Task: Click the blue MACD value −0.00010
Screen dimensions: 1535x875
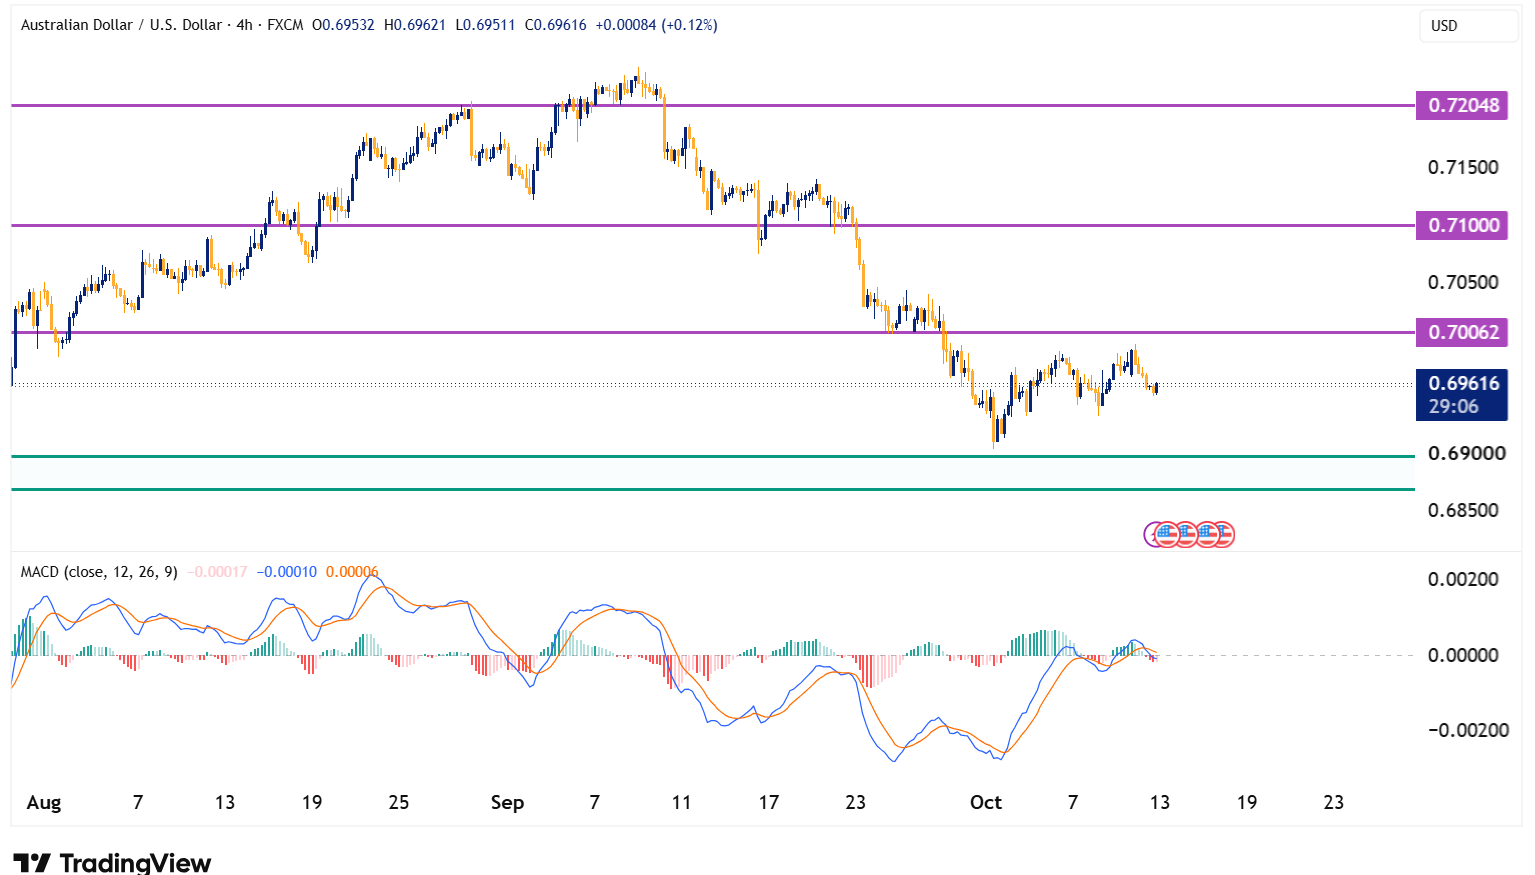Action: (287, 572)
